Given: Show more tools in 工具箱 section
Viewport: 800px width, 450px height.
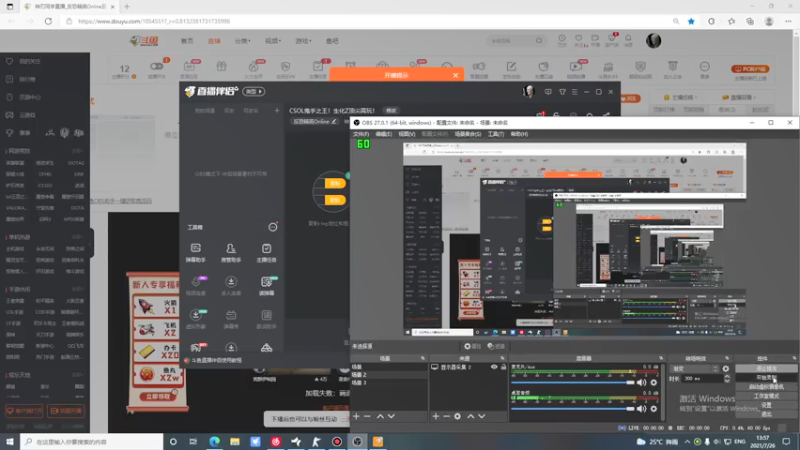Looking at the screenshot, I should (x=273, y=227).
